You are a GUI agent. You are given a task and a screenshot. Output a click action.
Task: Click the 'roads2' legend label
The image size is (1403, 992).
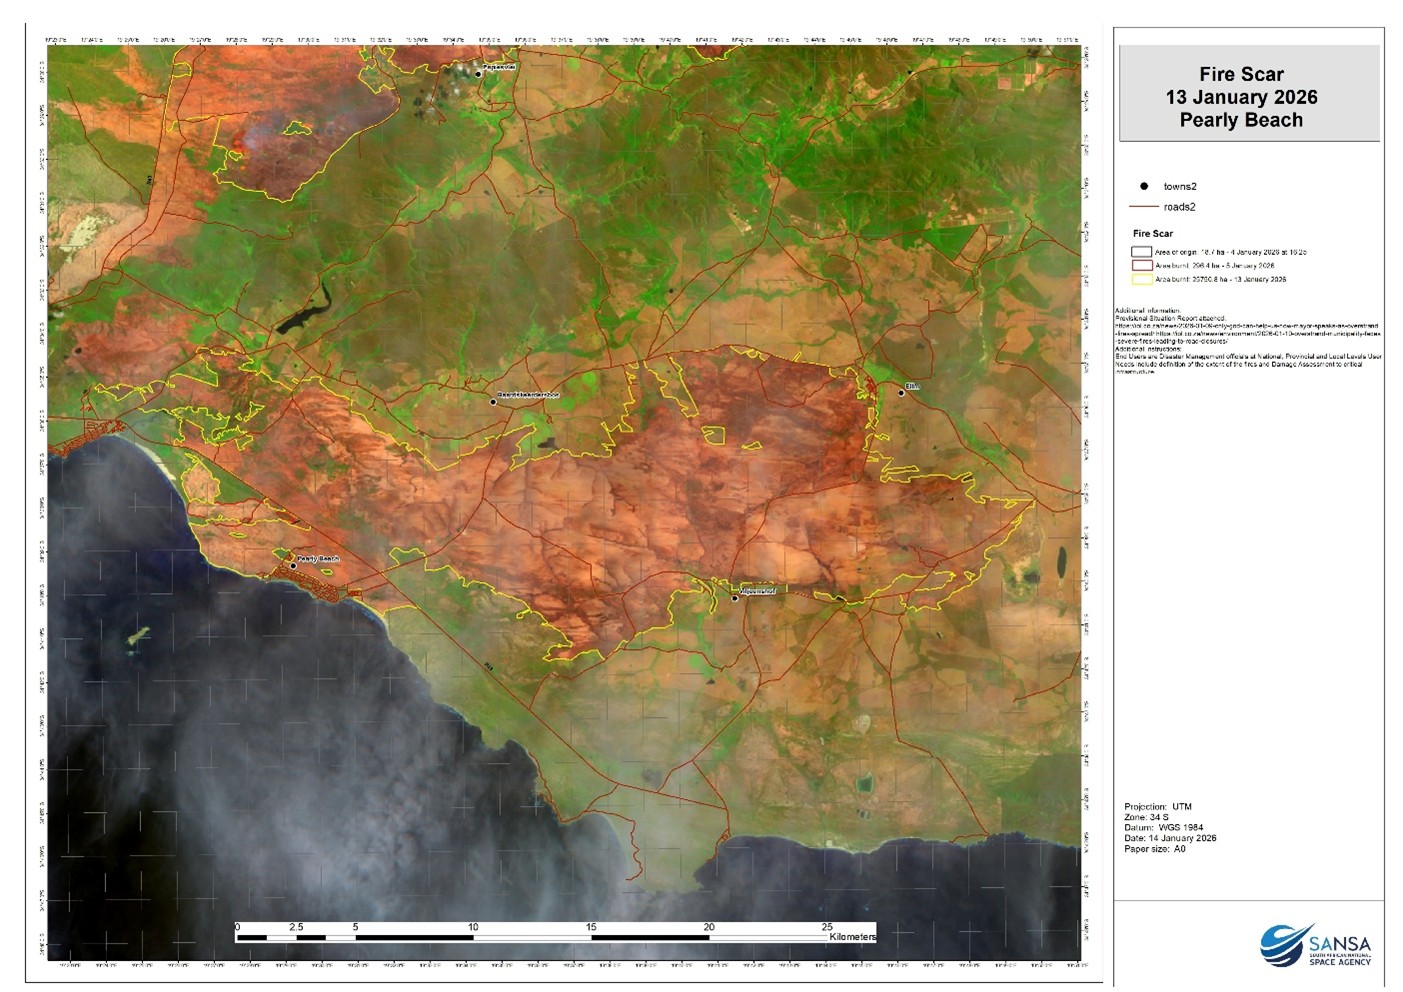point(1179,207)
